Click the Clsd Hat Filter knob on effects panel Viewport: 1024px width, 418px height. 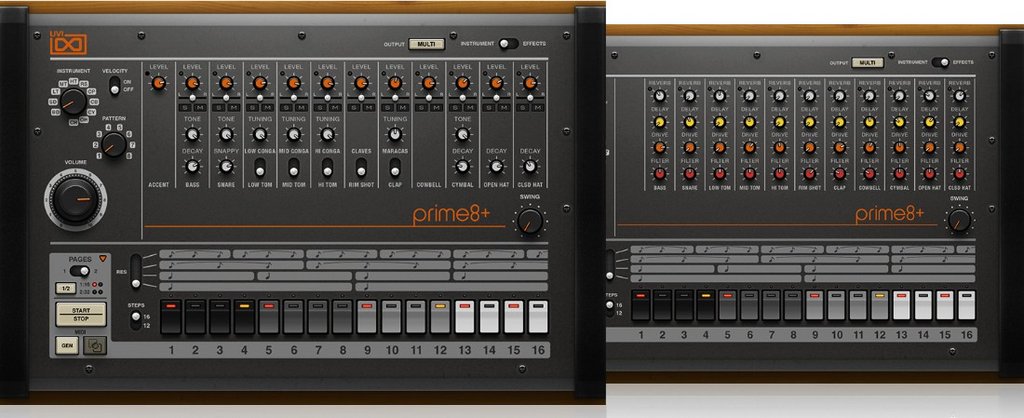pos(959,174)
